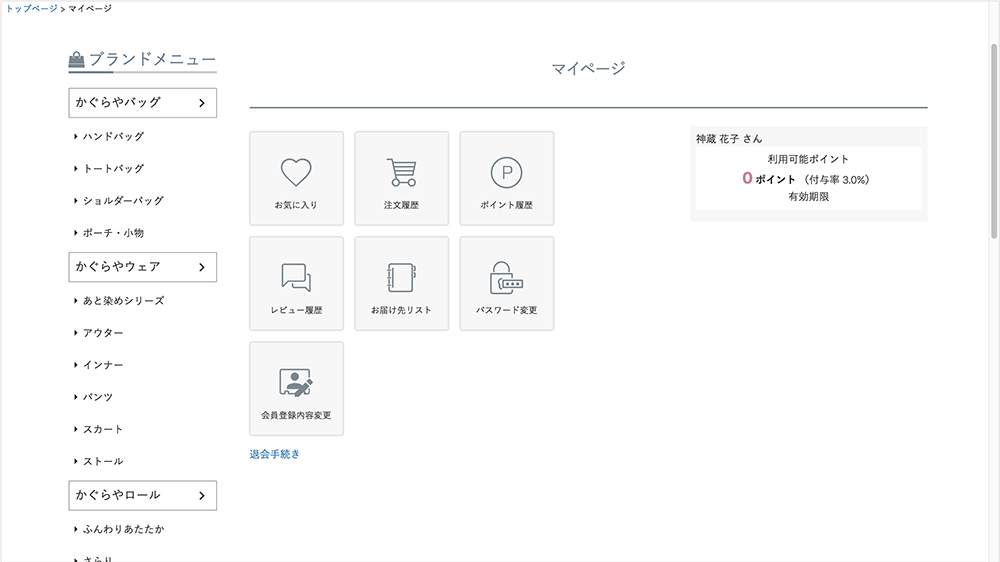Choose スカート from the wear menu

tap(103, 429)
